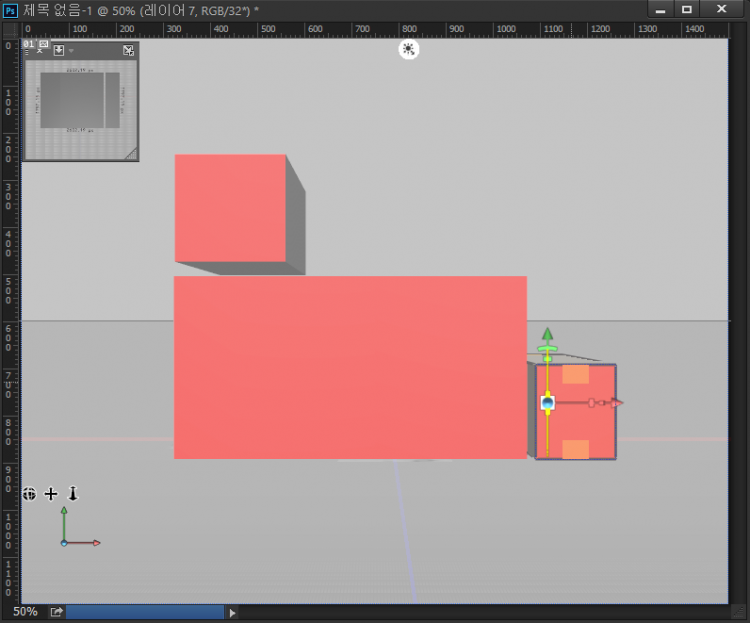Click the center cube of 3D gizmo
Image resolution: width=750 pixels, height=623 pixels.
(547, 403)
